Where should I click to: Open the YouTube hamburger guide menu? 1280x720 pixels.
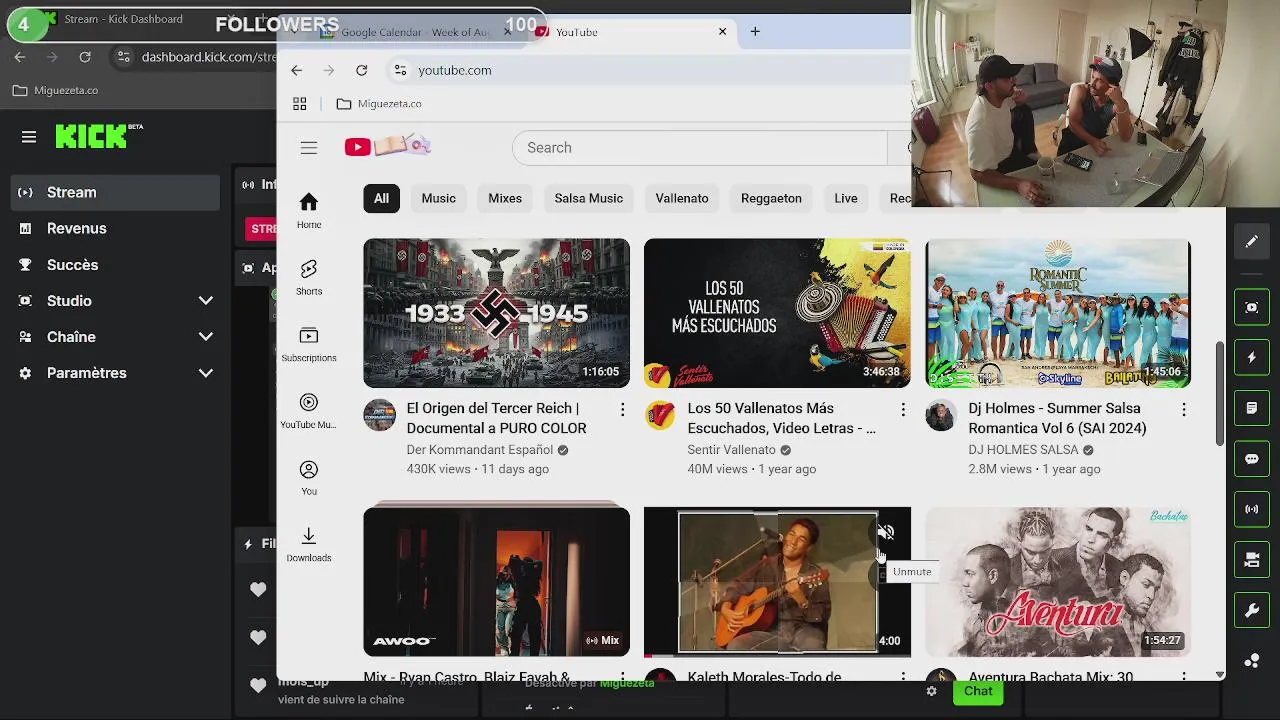click(x=309, y=148)
